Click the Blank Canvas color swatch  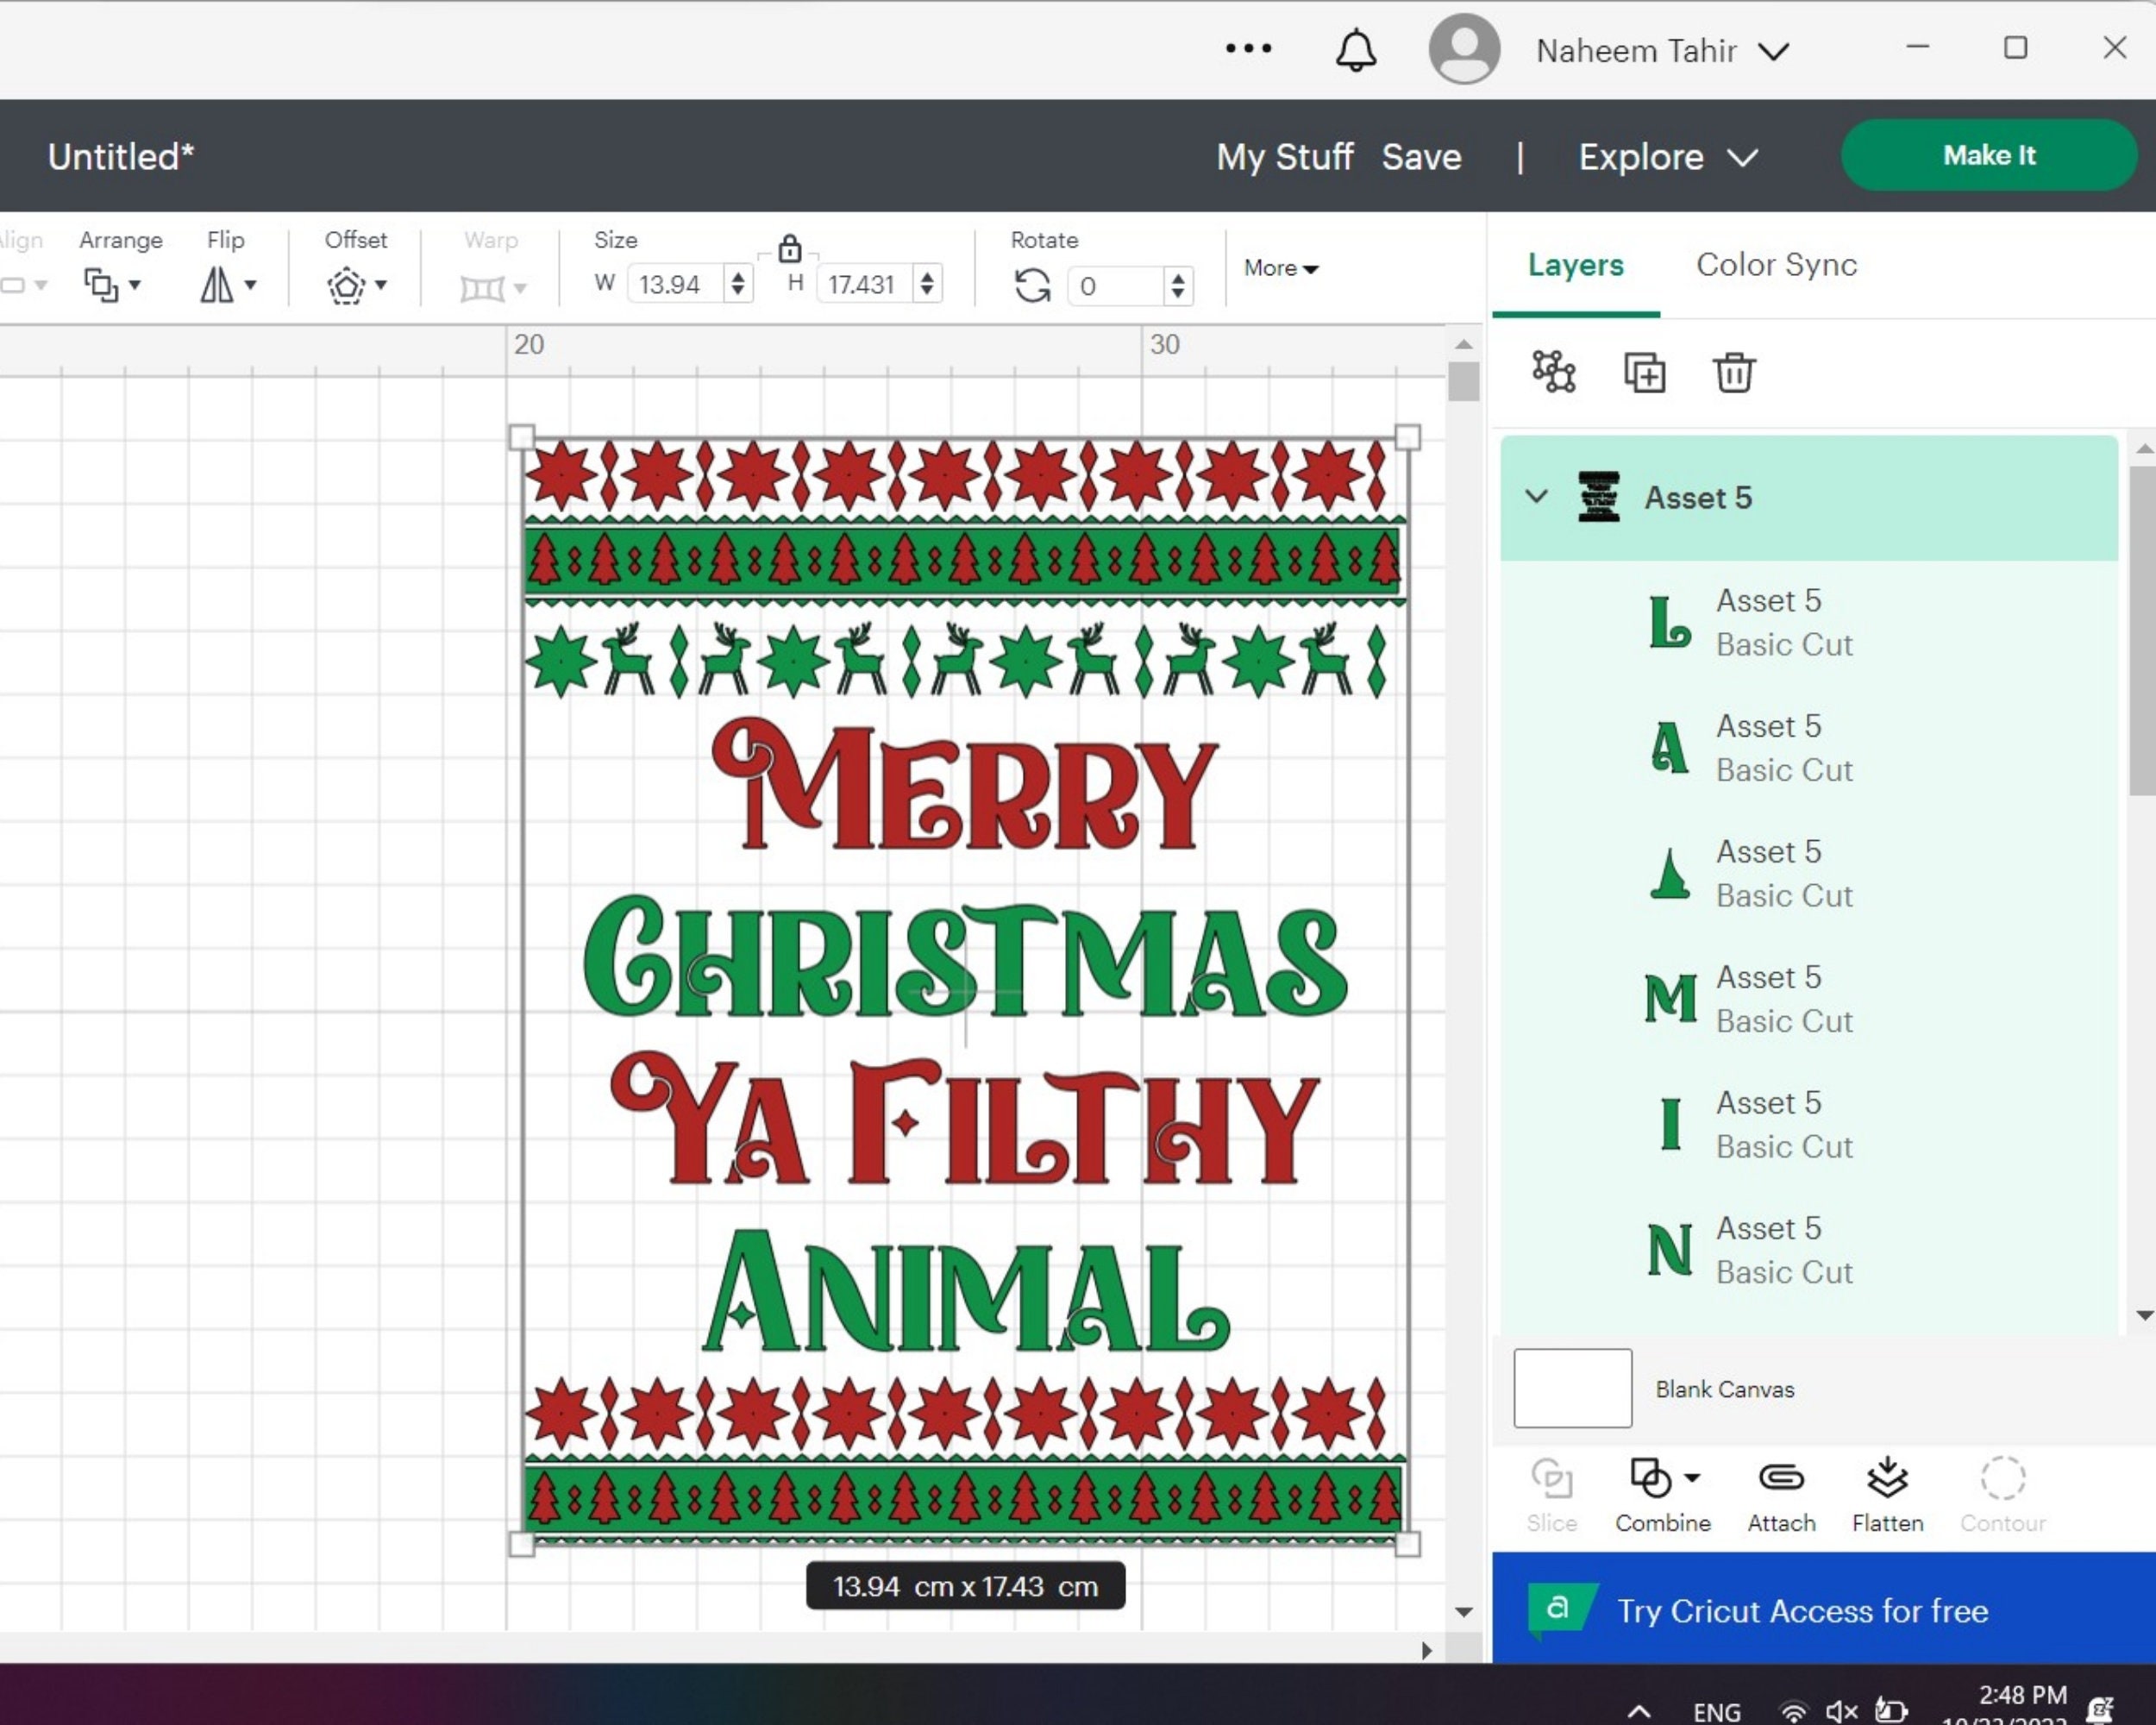pos(1572,1388)
